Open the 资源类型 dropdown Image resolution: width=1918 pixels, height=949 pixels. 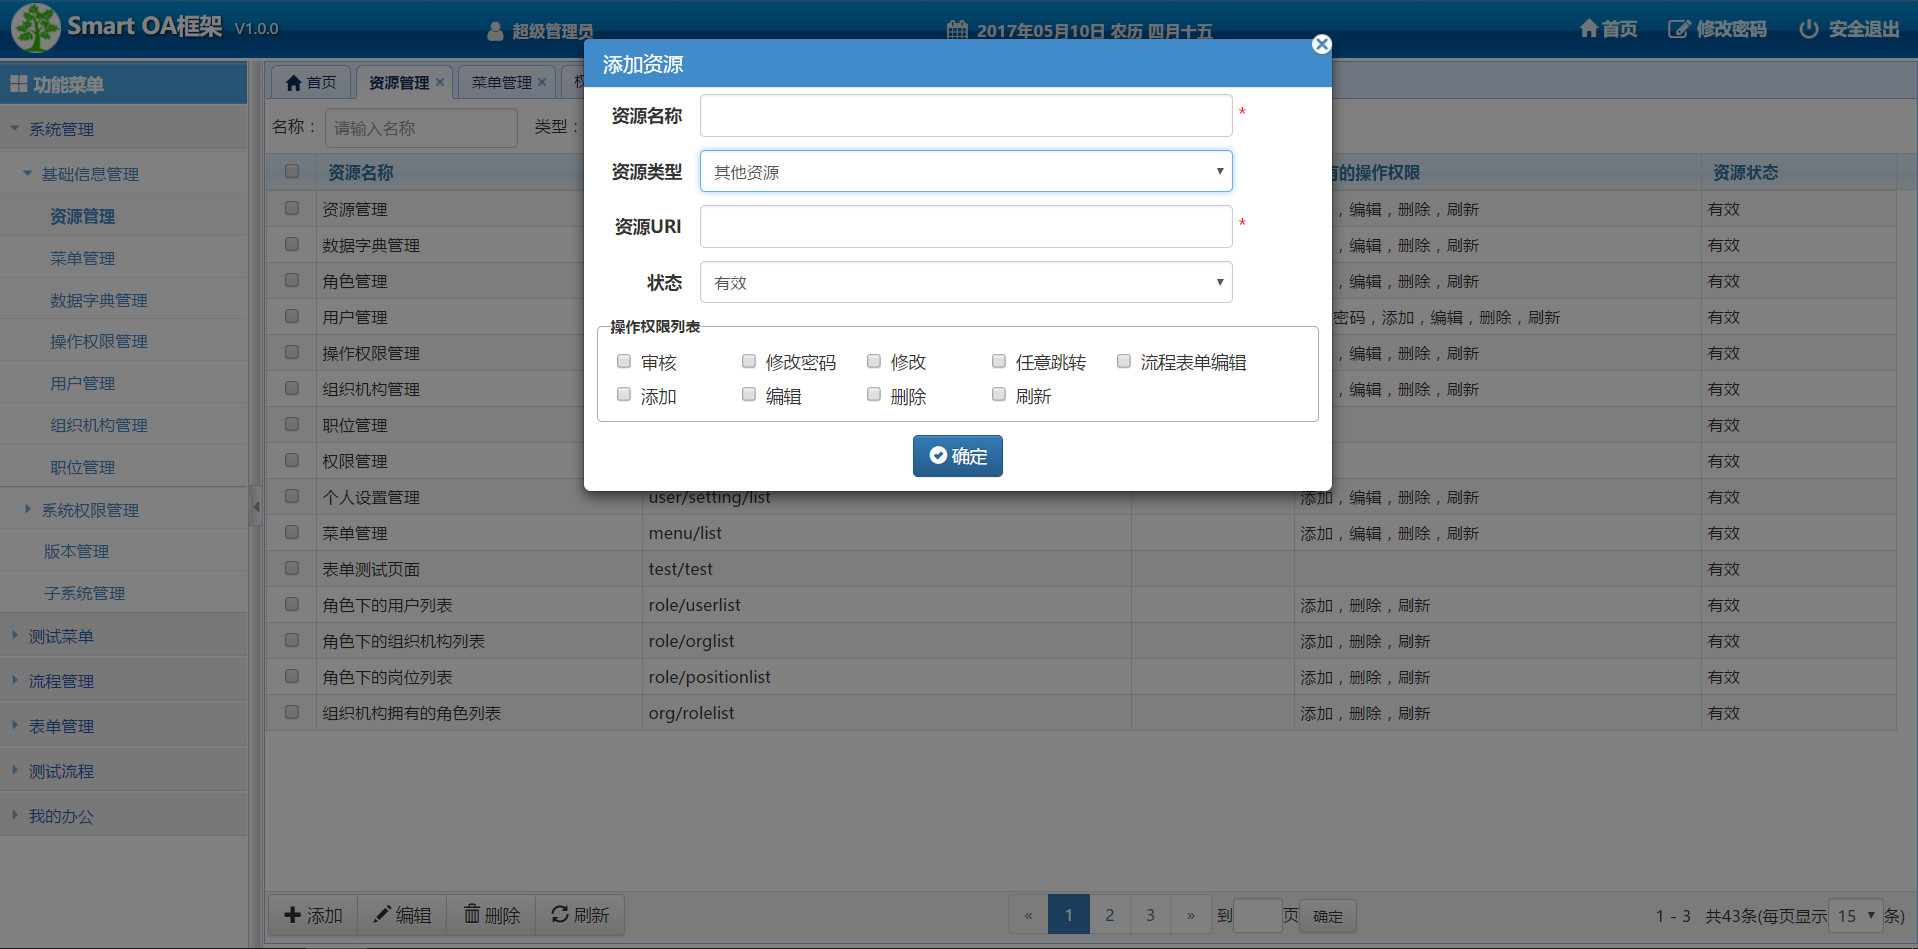[965, 171]
